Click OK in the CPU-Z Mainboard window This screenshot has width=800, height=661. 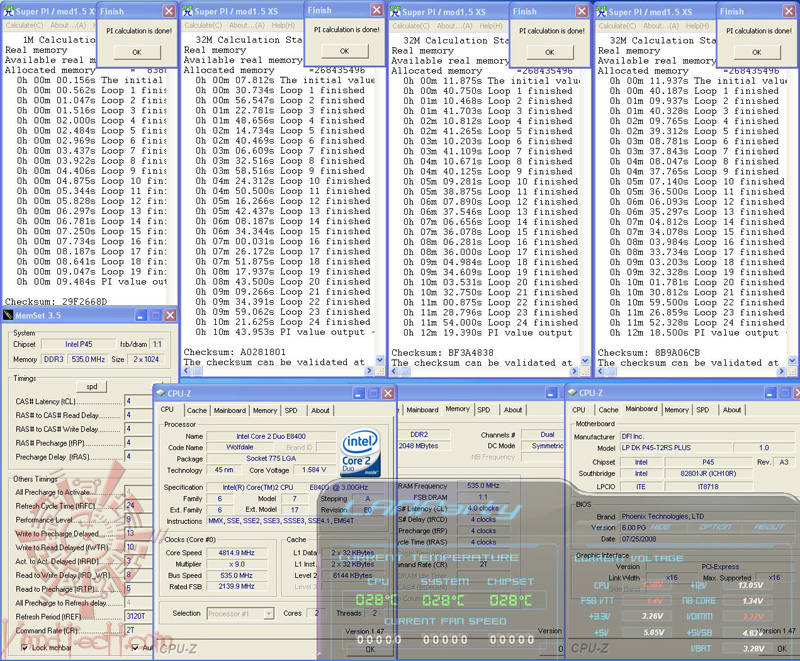coord(782,649)
